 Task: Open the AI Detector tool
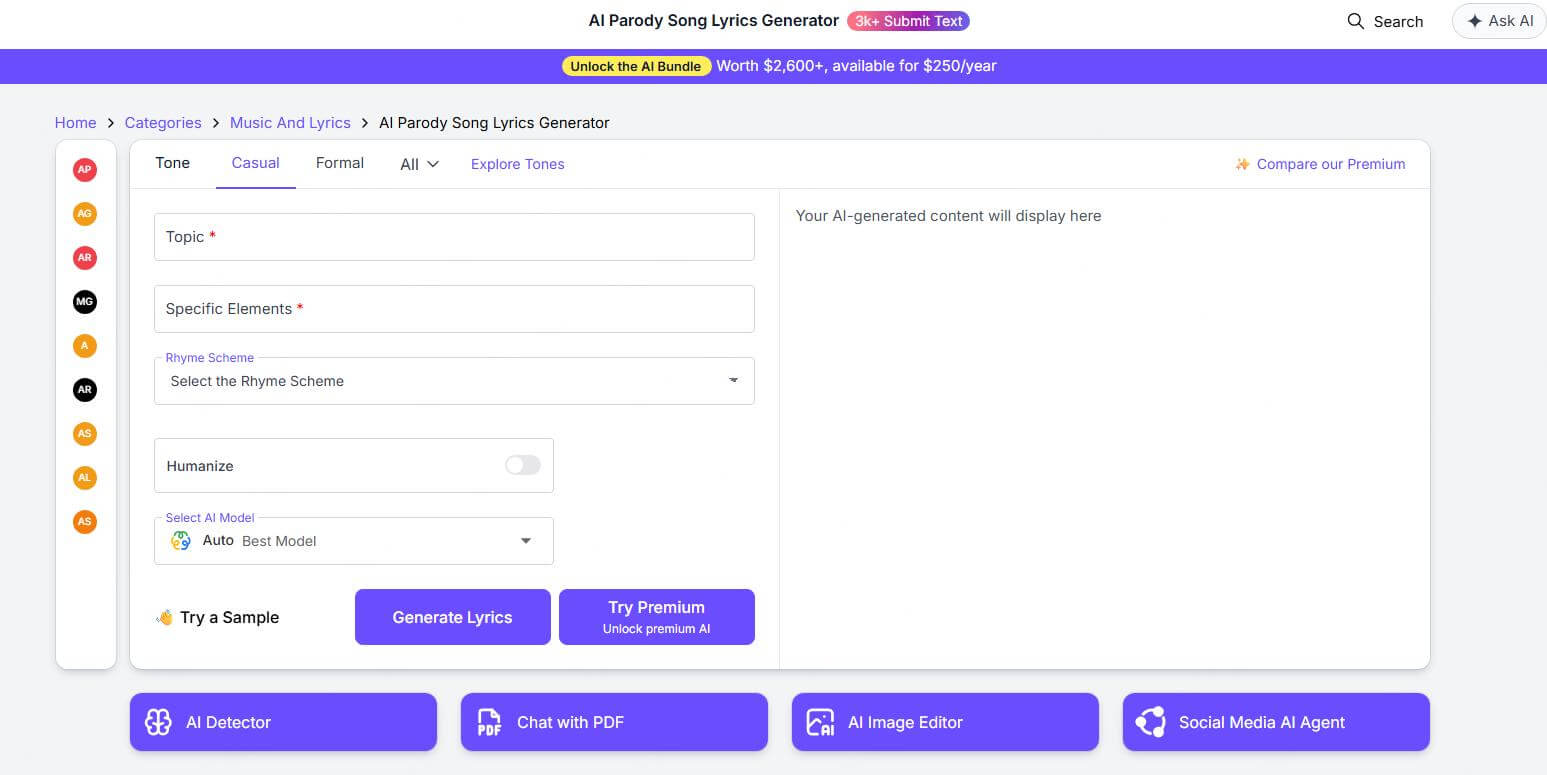click(282, 722)
